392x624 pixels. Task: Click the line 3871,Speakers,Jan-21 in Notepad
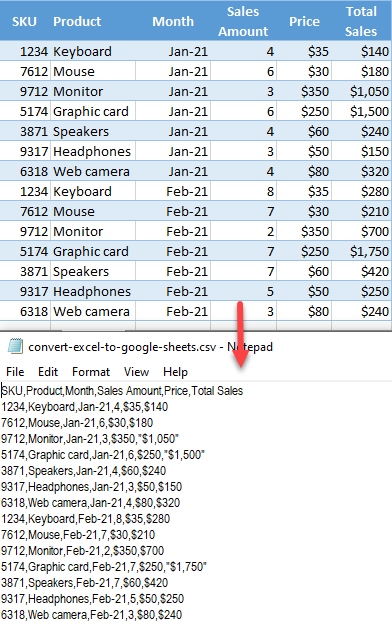(x=83, y=471)
